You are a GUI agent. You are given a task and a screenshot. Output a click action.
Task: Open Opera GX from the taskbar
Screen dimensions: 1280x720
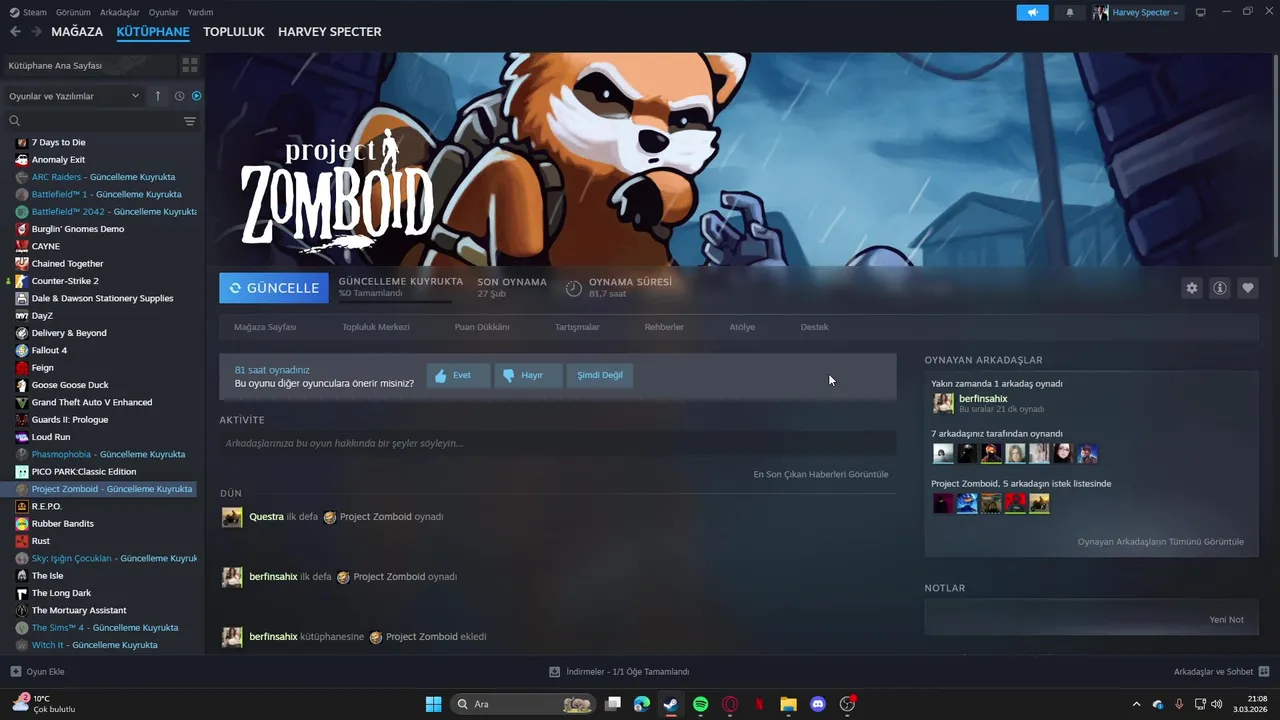pos(730,704)
